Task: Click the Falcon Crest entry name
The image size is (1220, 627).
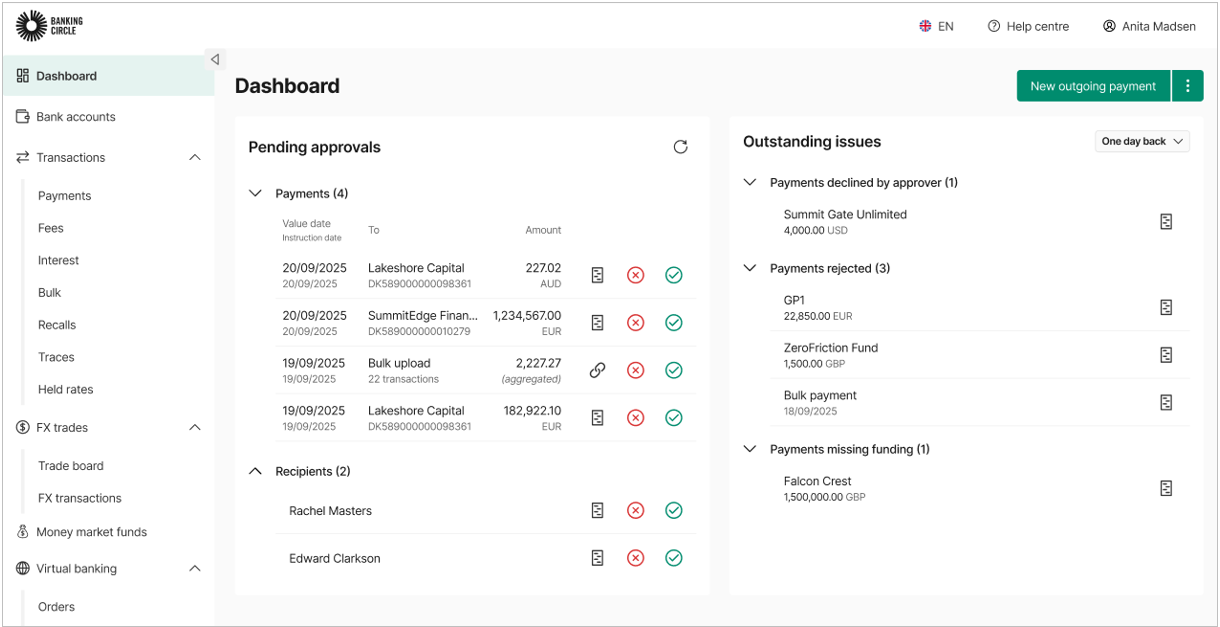Action: pyautogui.click(x=817, y=481)
